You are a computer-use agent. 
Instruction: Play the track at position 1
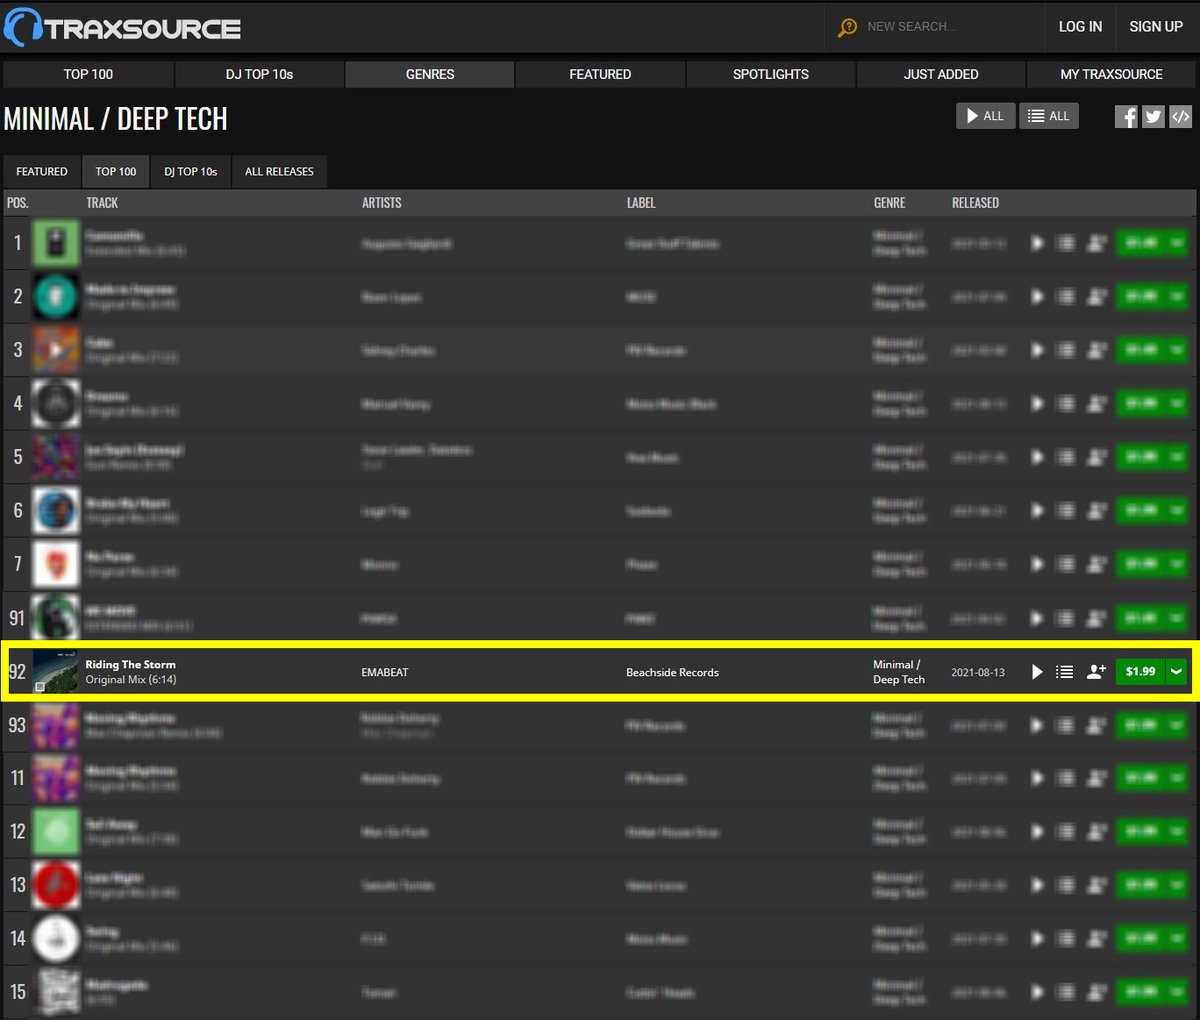pos(1037,243)
